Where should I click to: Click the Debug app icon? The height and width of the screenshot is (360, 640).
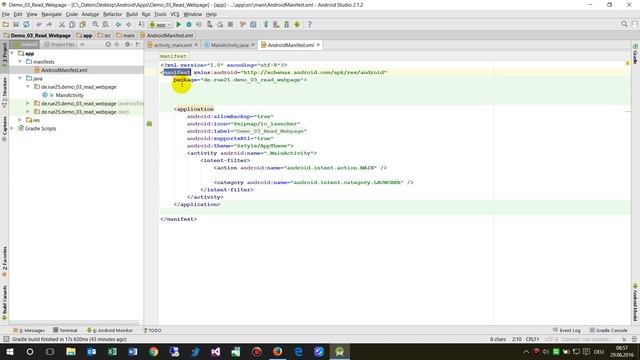click(189, 24)
